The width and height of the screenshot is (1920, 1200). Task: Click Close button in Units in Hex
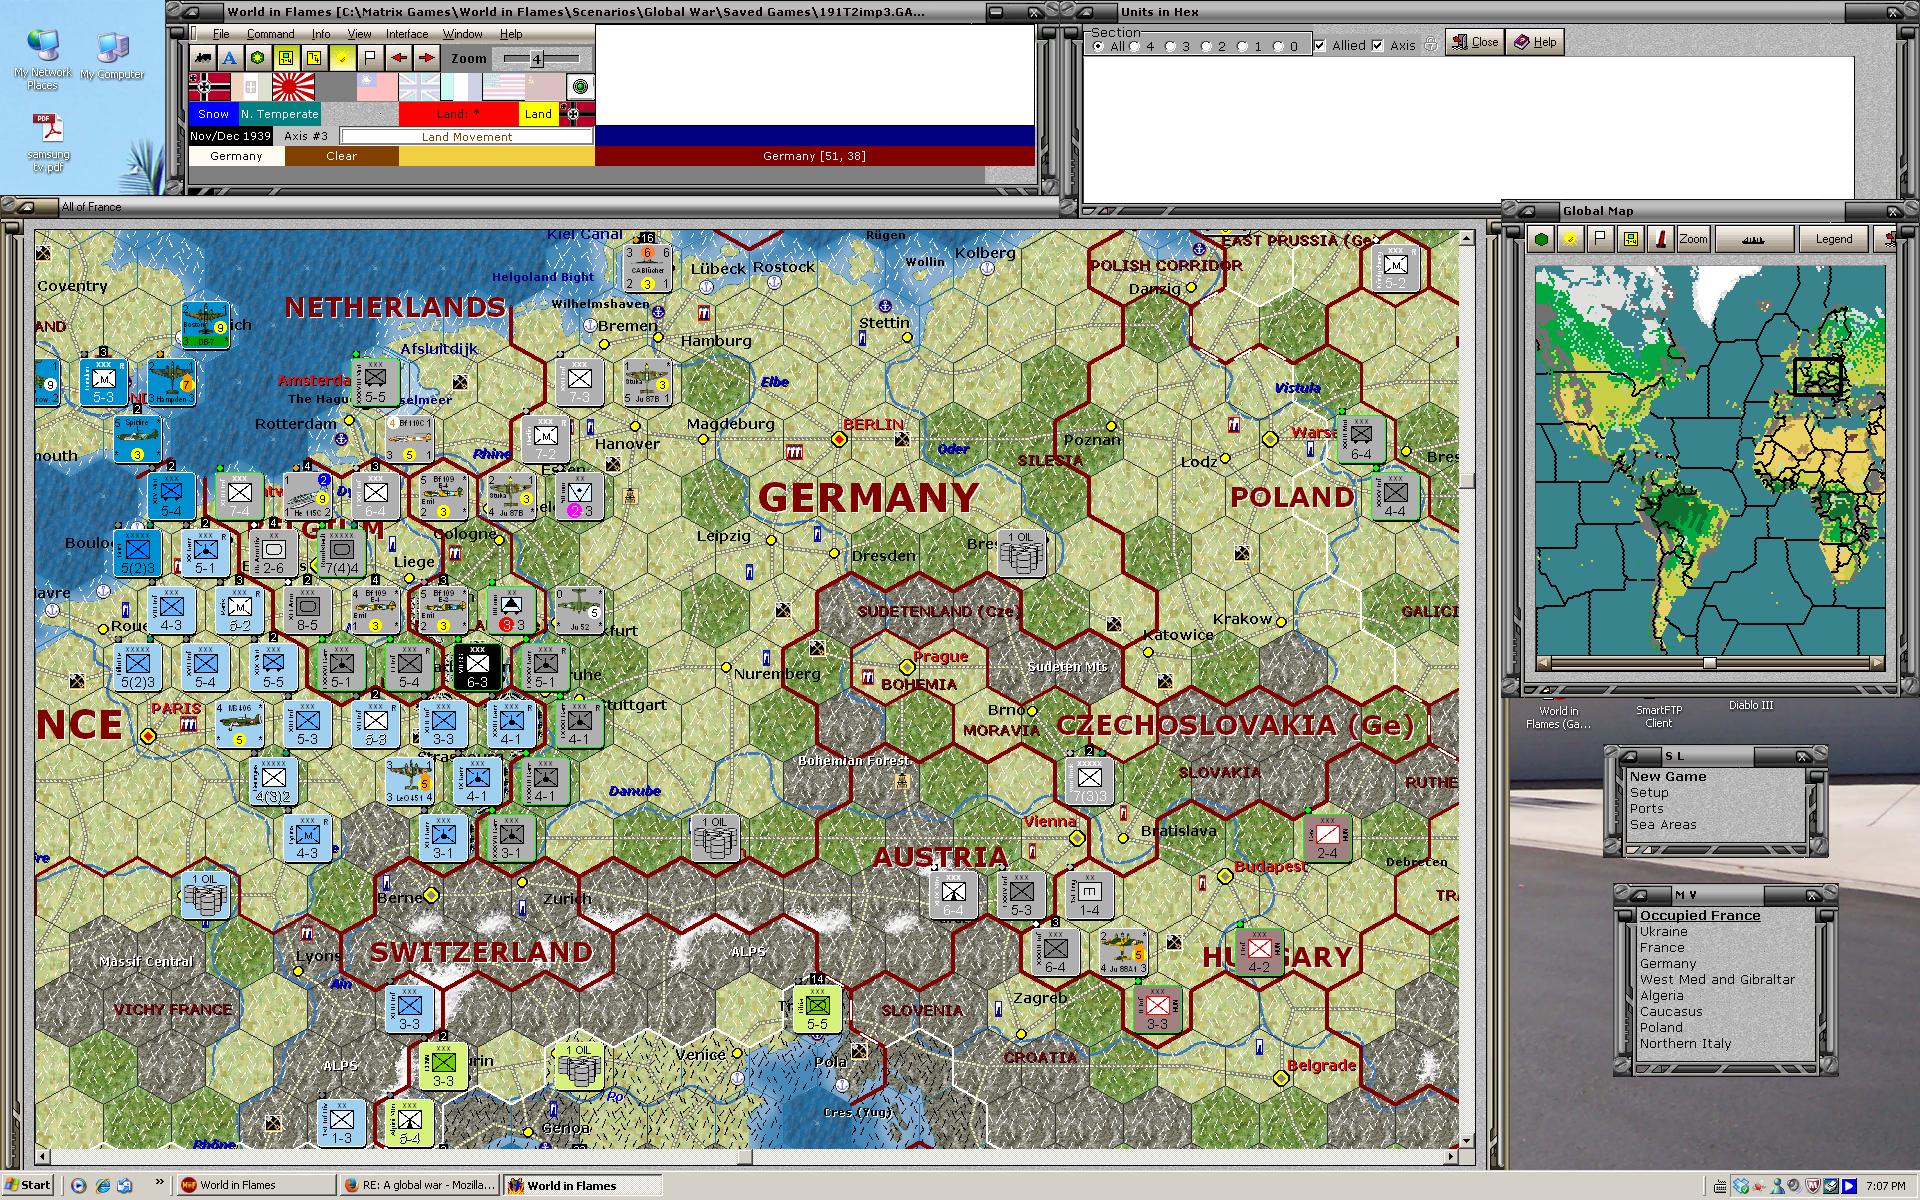point(1475,42)
